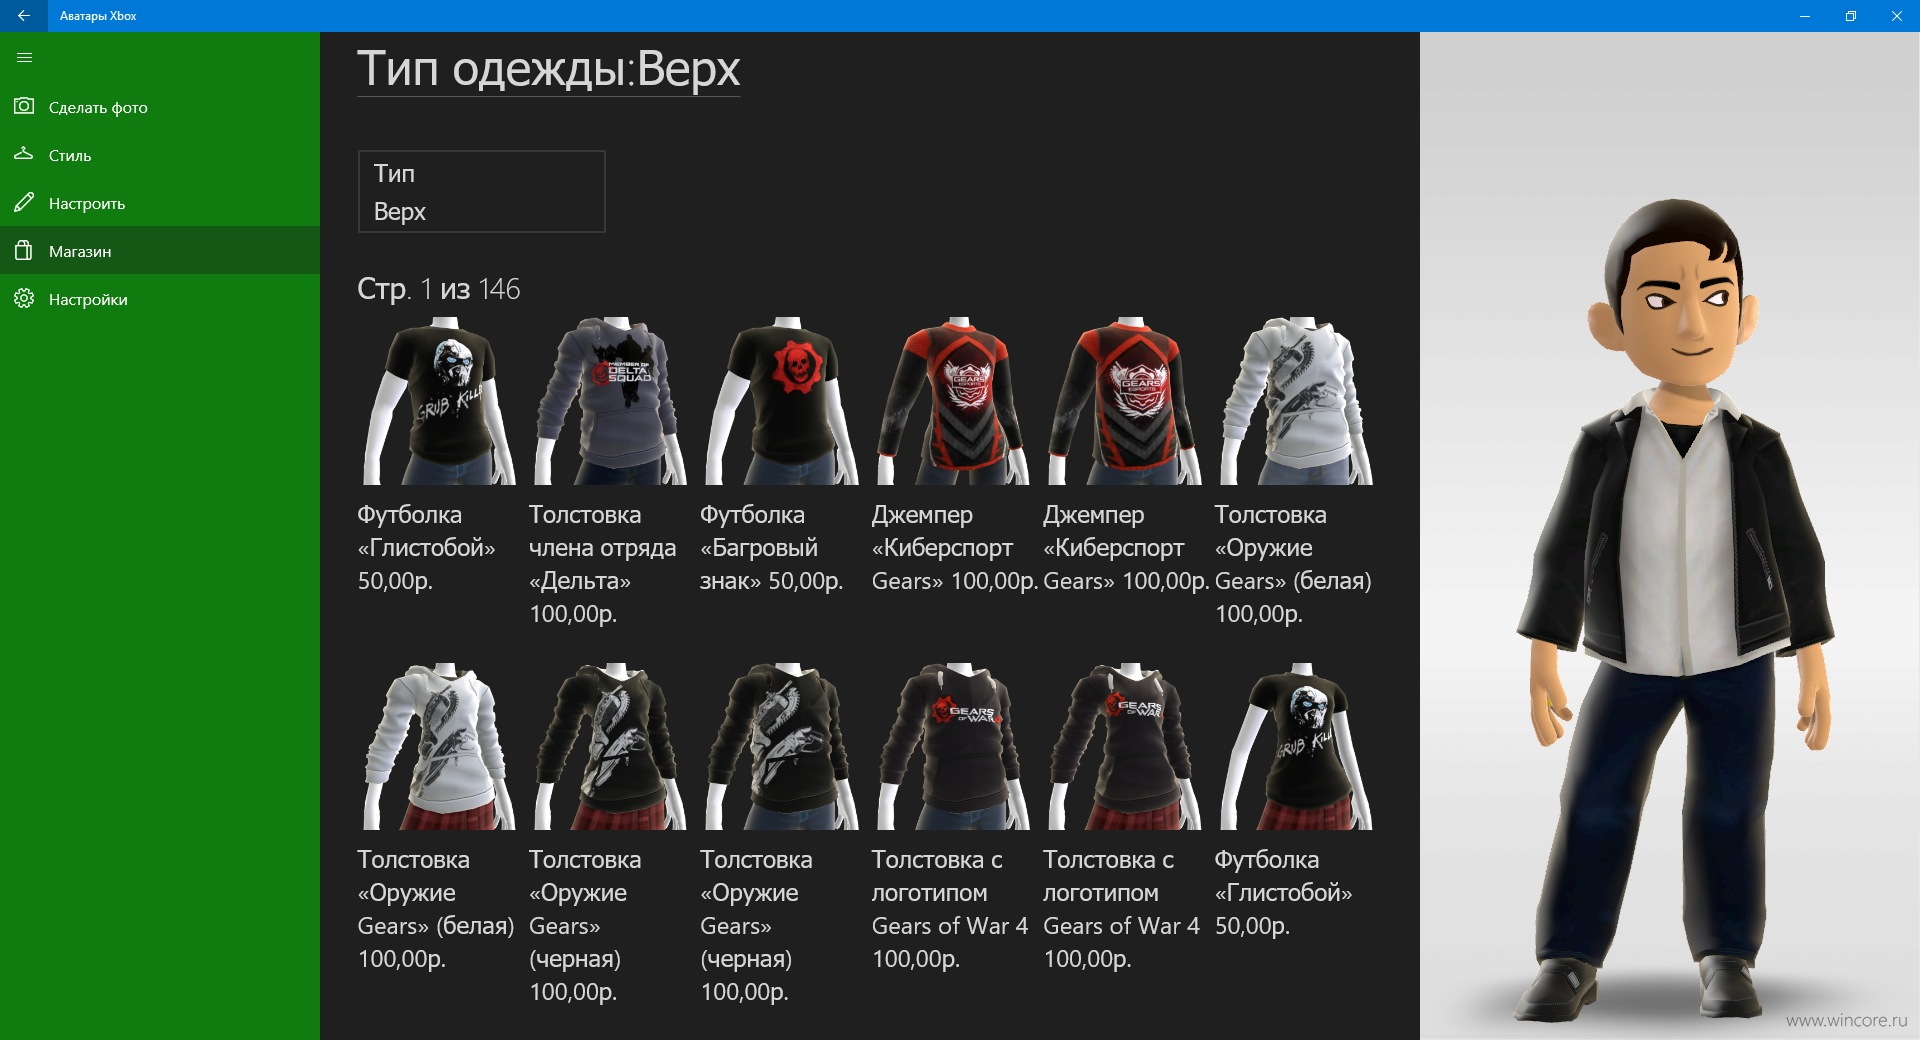Select Настроить in the sidebar
Viewport: 1920px width, 1040px height.
coord(160,203)
